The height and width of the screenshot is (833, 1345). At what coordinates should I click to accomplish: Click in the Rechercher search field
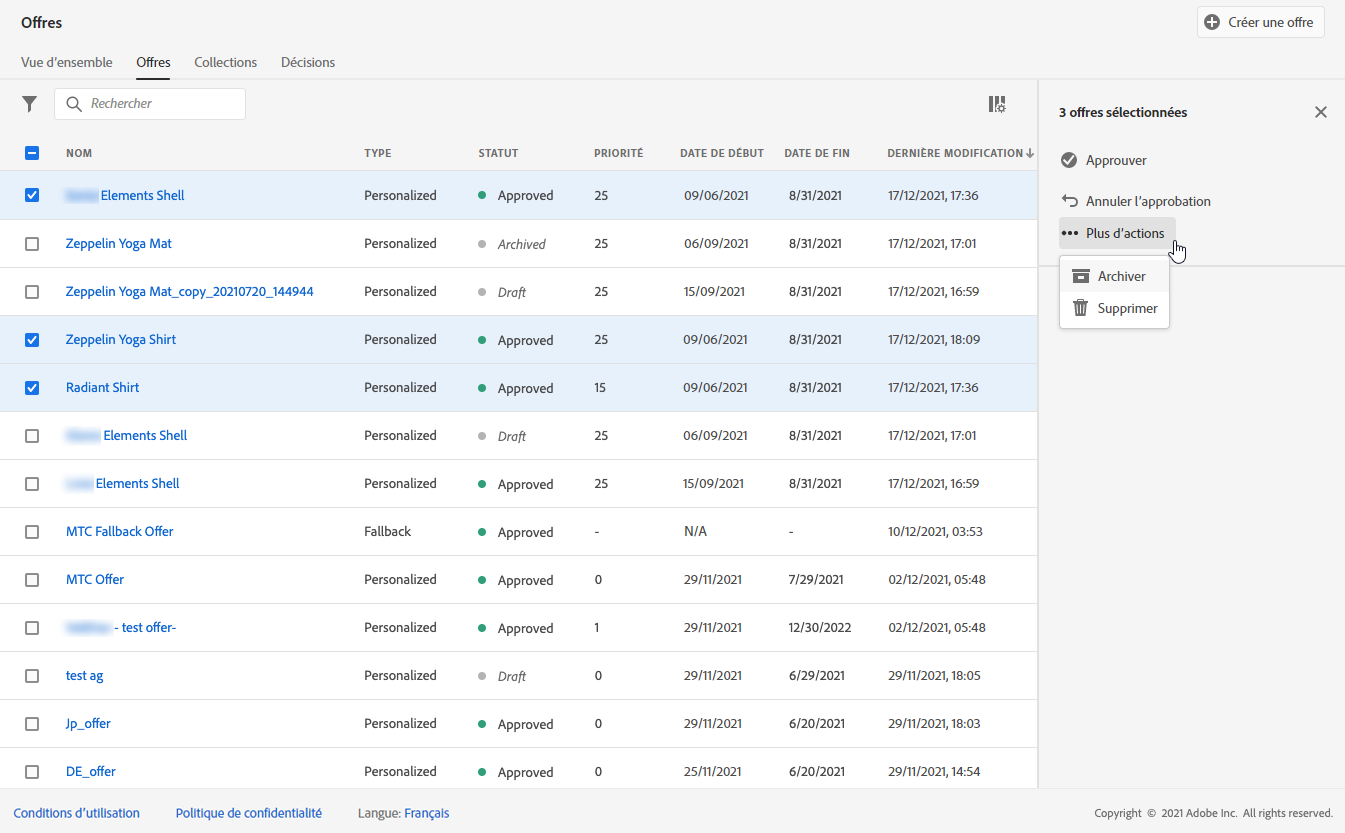[x=160, y=104]
